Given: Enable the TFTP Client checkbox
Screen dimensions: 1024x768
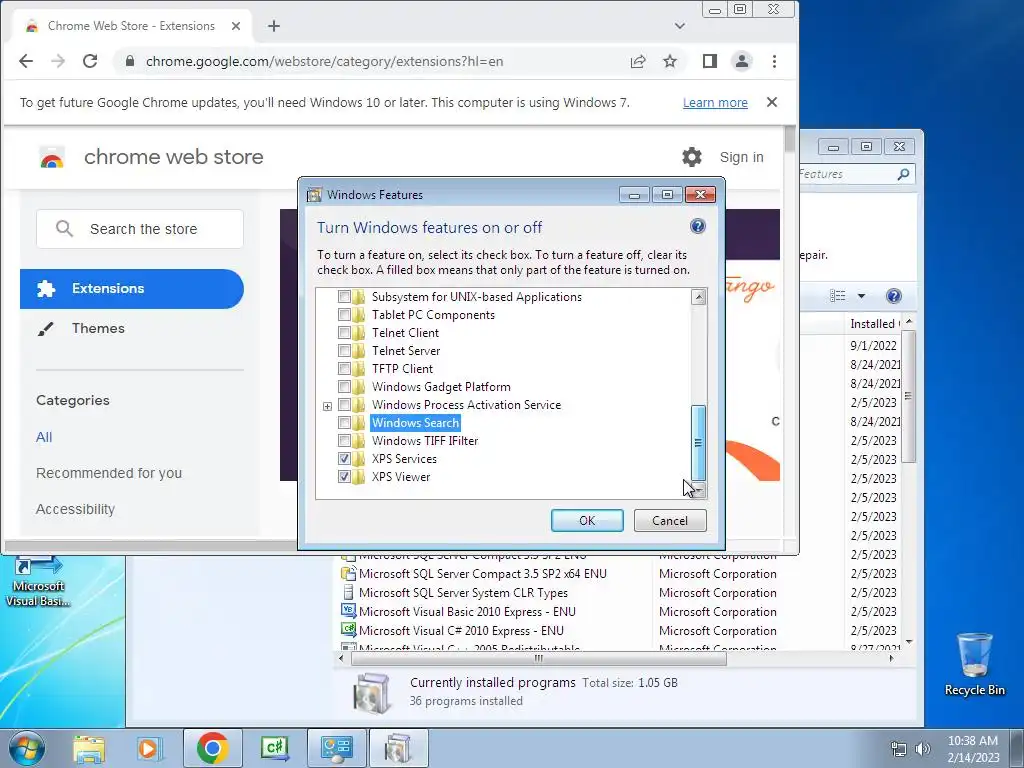Looking at the screenshot, I should (344, 368).
